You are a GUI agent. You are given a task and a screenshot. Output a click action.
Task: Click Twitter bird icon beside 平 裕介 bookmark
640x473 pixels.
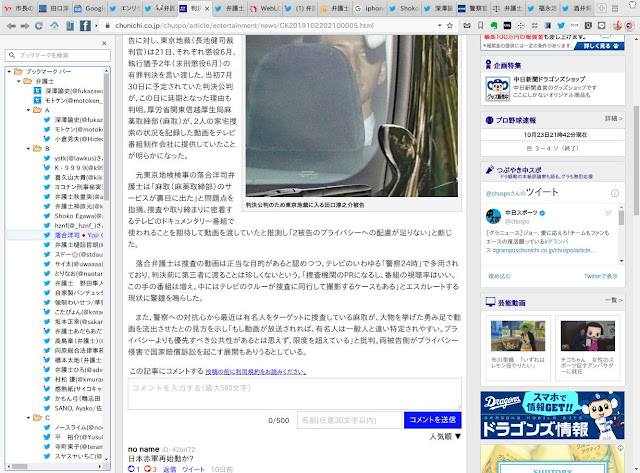click(x=47, y=437)
